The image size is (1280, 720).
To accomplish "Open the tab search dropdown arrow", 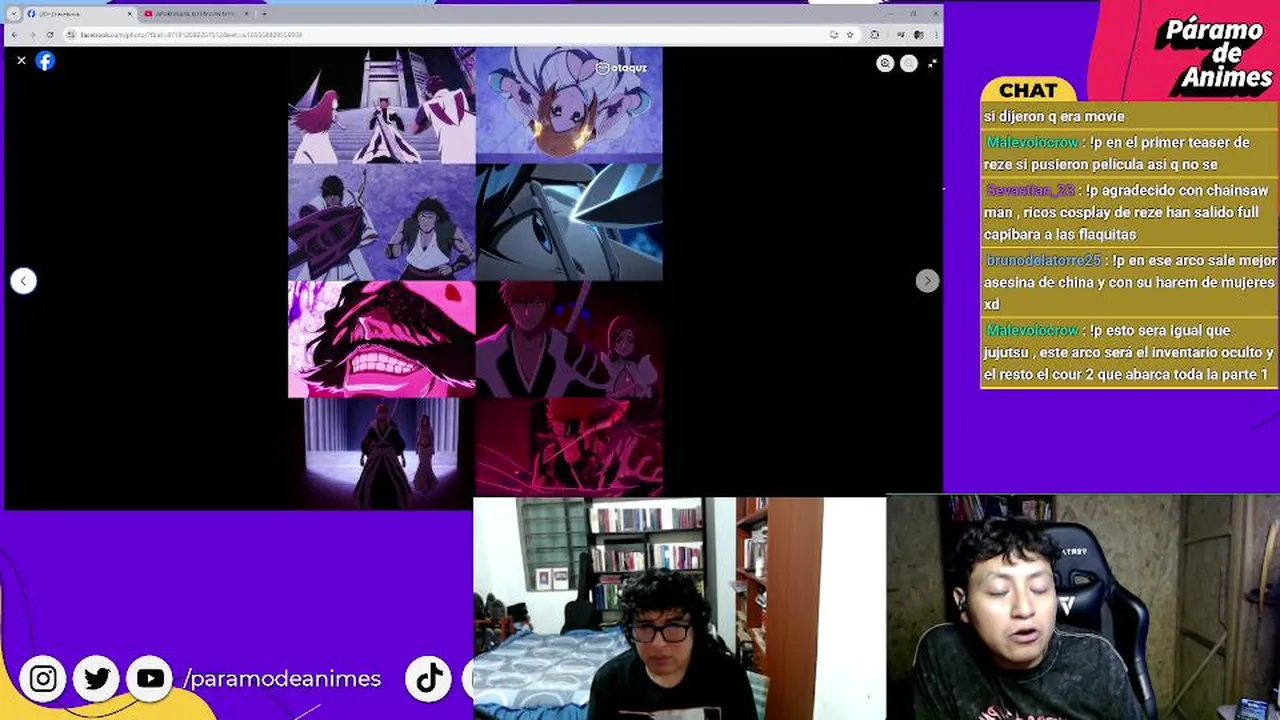I will (x=13, y=14).
